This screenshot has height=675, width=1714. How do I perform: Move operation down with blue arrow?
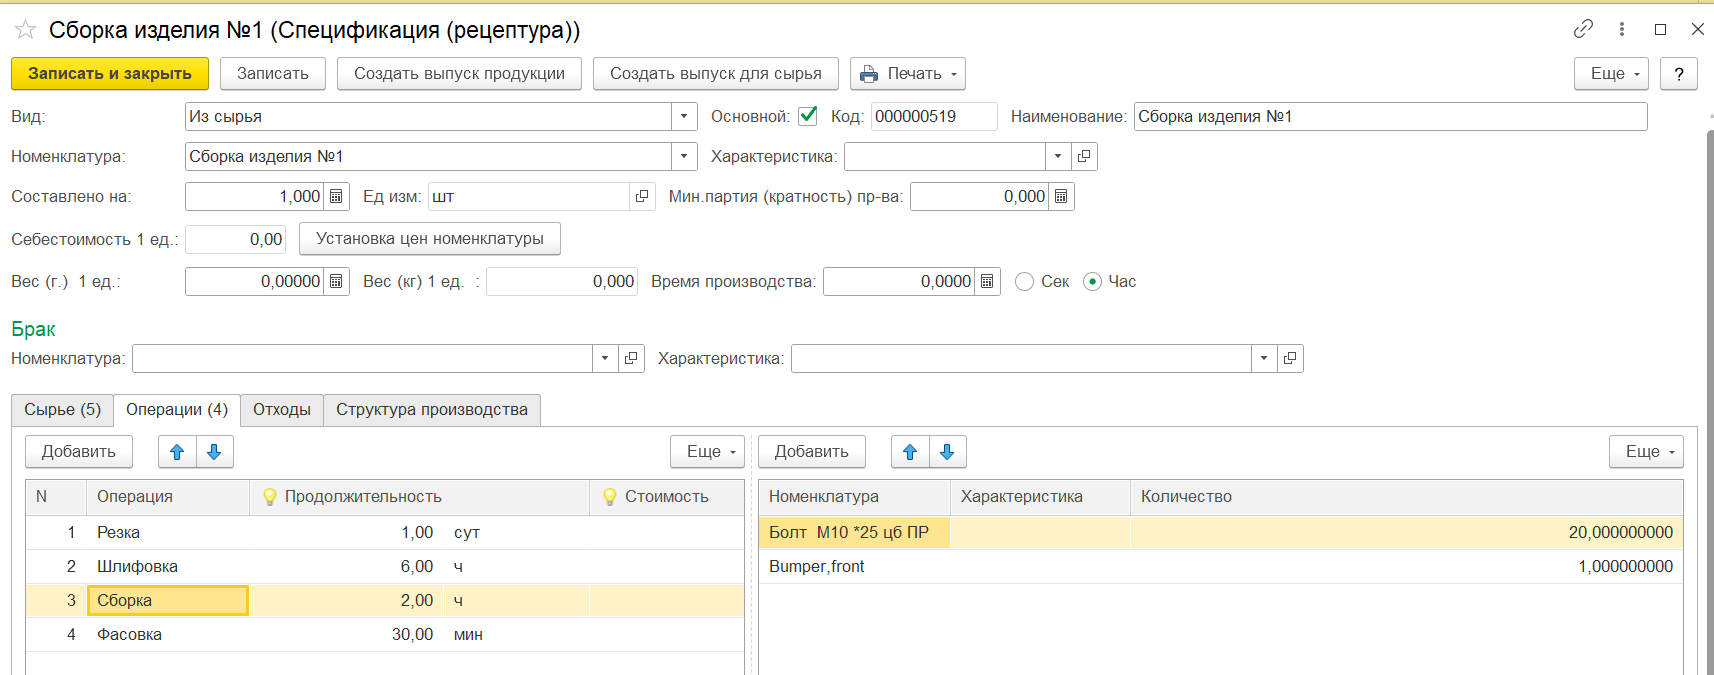pos(214,452)
